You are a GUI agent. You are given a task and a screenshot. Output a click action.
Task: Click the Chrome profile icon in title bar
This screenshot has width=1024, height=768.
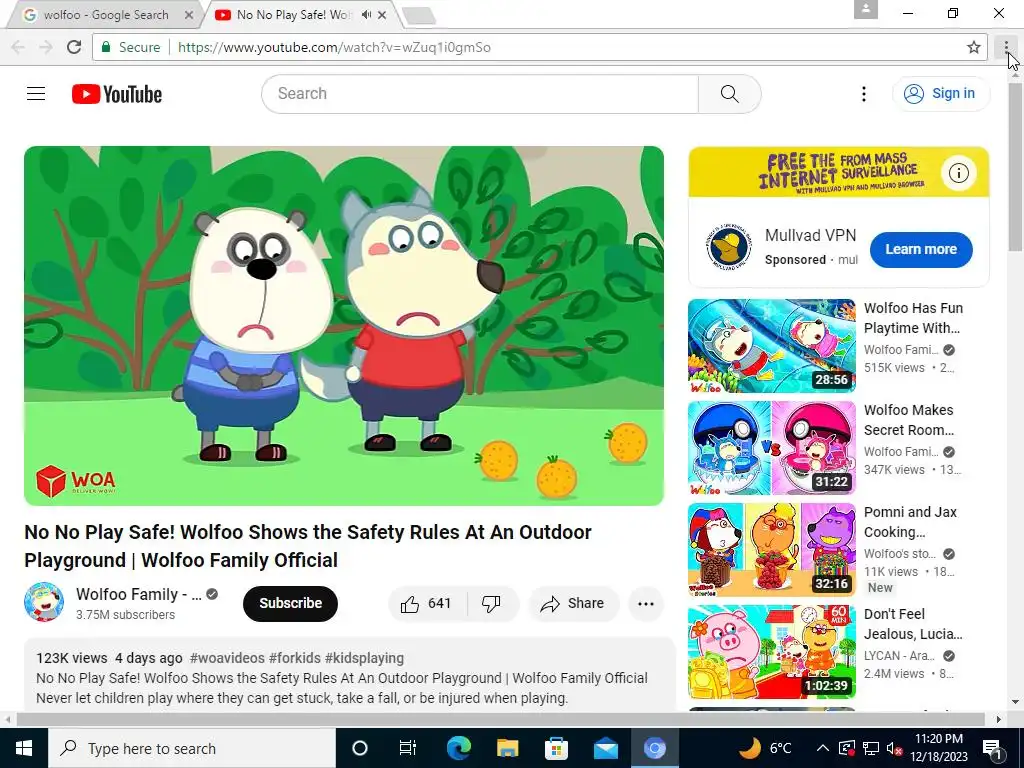(x=866, y=10)
